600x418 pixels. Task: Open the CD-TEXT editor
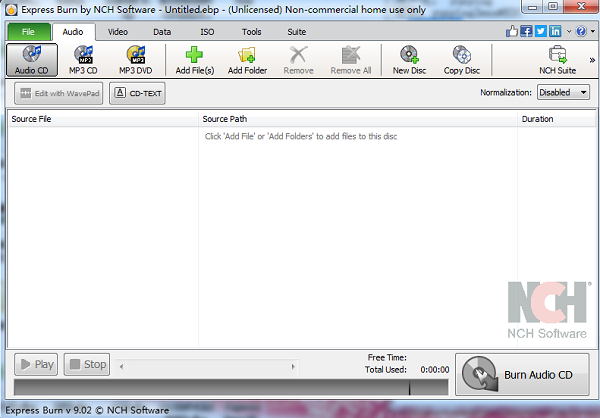[137, 93]
